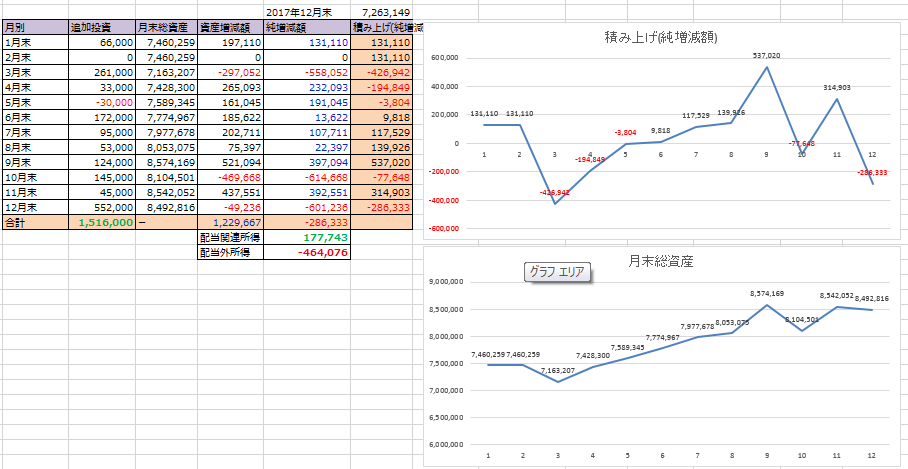
Task: Click the 537,020 data label in chart
Action: pos(766,56)
